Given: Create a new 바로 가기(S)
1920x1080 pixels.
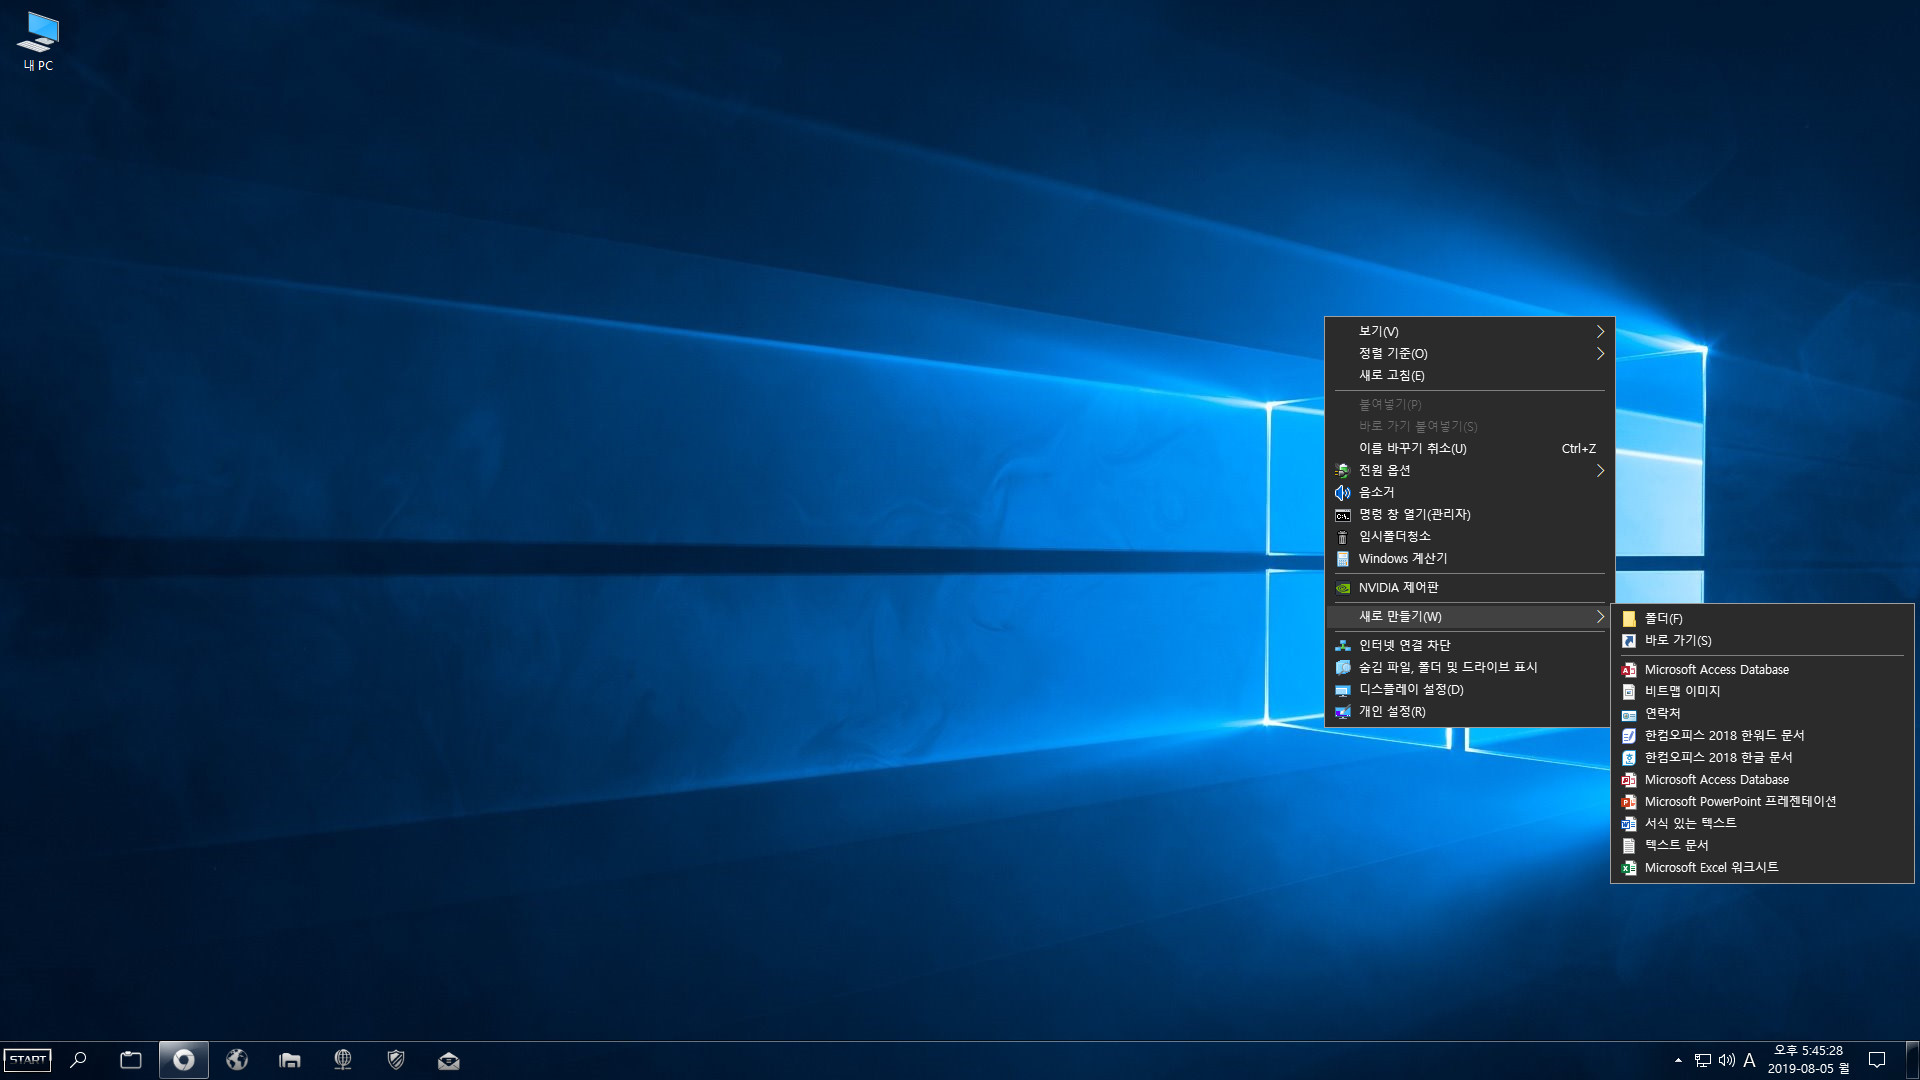Looking at the screenshot, I should click(x=1762, y=640).
